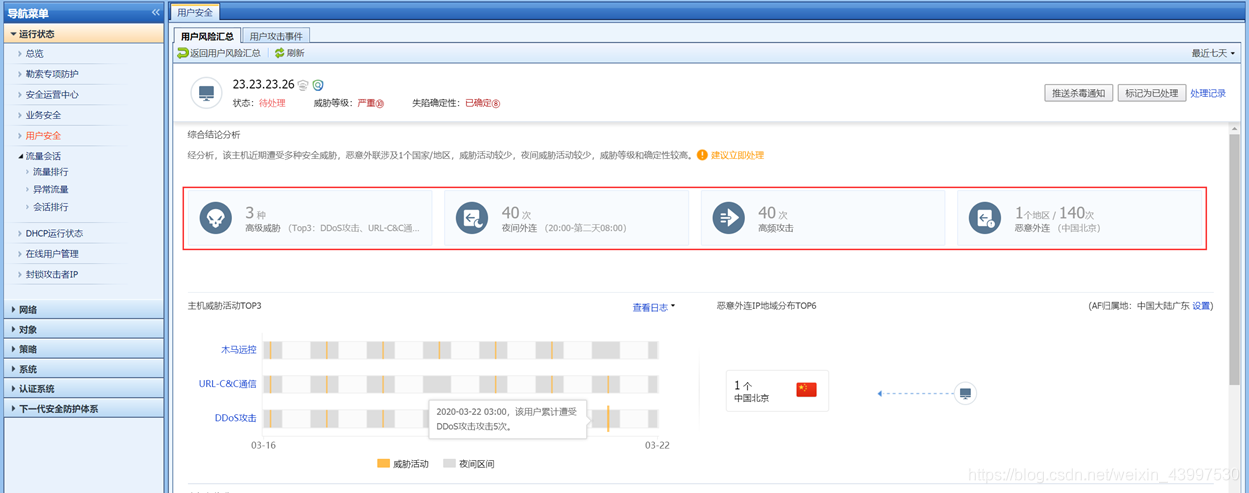The height and width of the screenshot is (493, 1249).
Task: Open 安全运营中心 in the navigation menu
Action: pyautogui.click(x=52, y=95)
